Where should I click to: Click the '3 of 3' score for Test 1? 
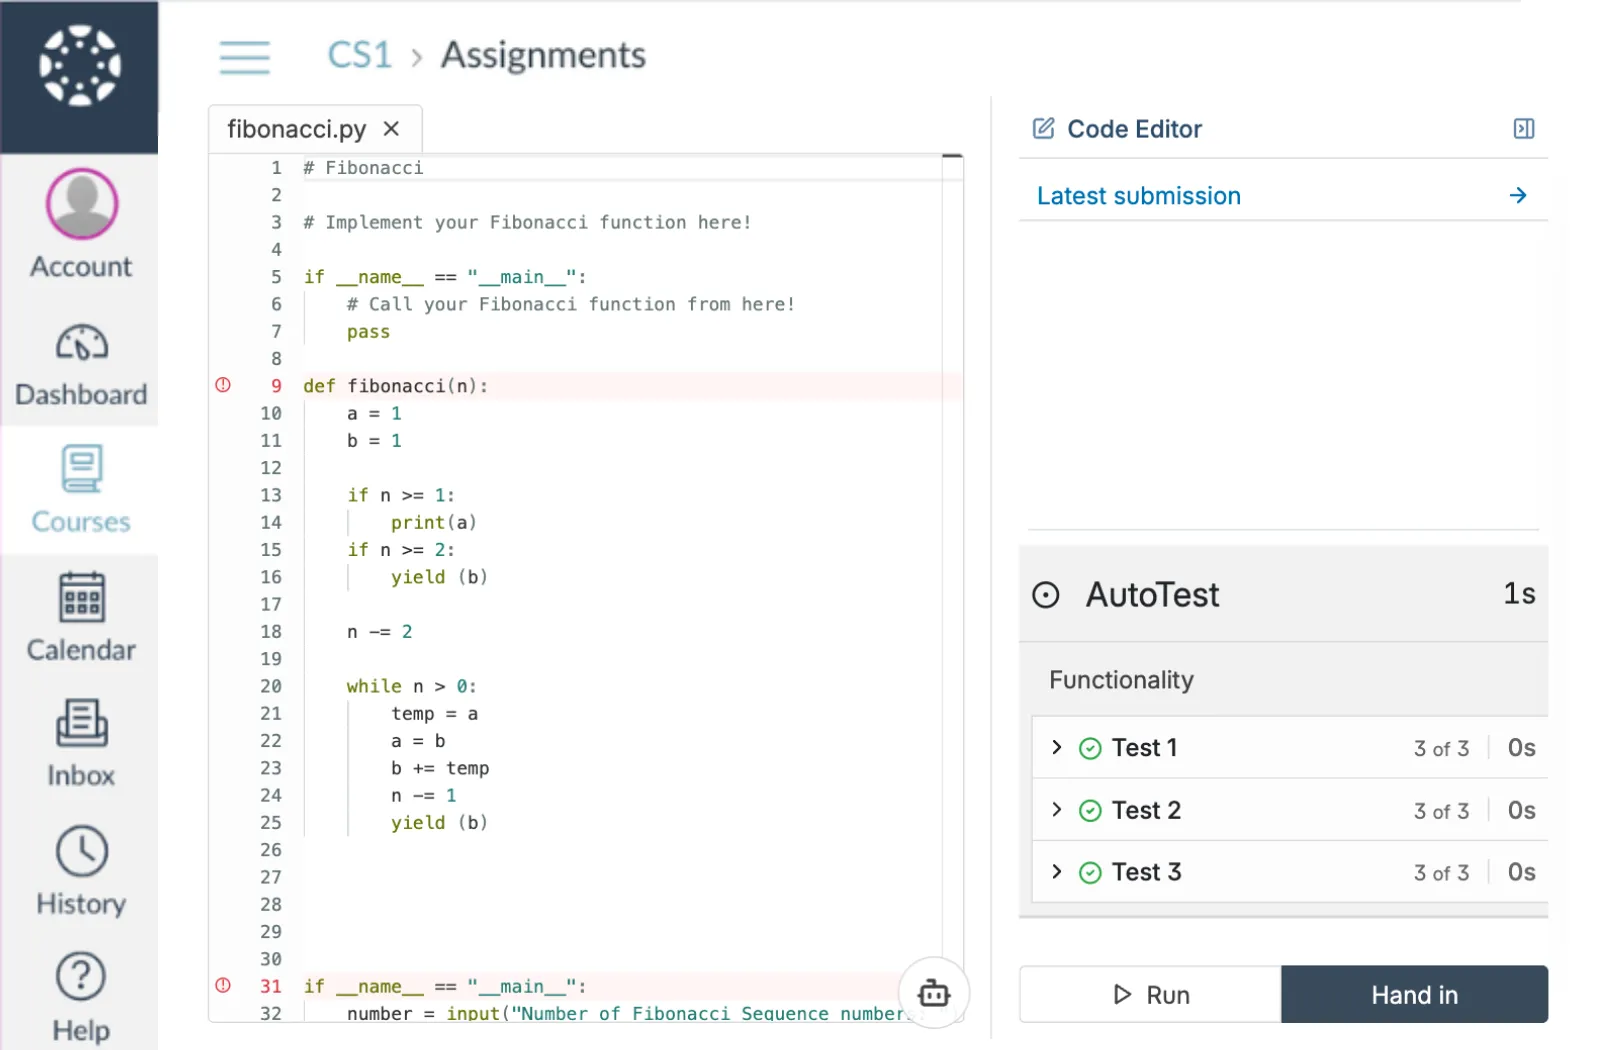pos(1441,748)
